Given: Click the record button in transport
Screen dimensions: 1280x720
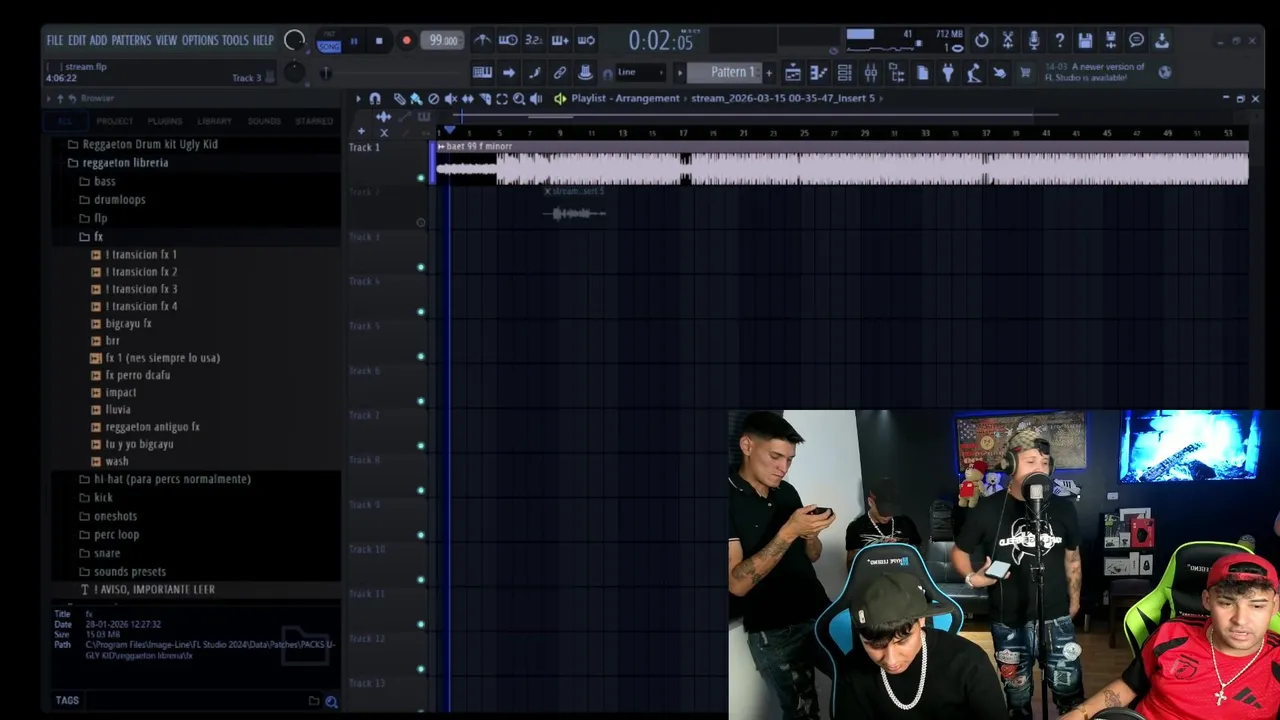Looking at the screenshot, I should [x=406, y=41].
